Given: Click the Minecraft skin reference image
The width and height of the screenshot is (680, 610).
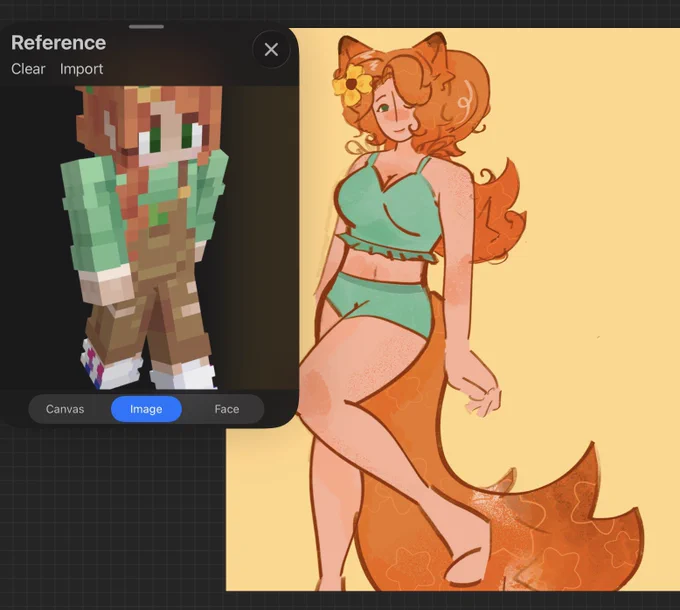Looking at the screenshot, I should pos(150,238).
